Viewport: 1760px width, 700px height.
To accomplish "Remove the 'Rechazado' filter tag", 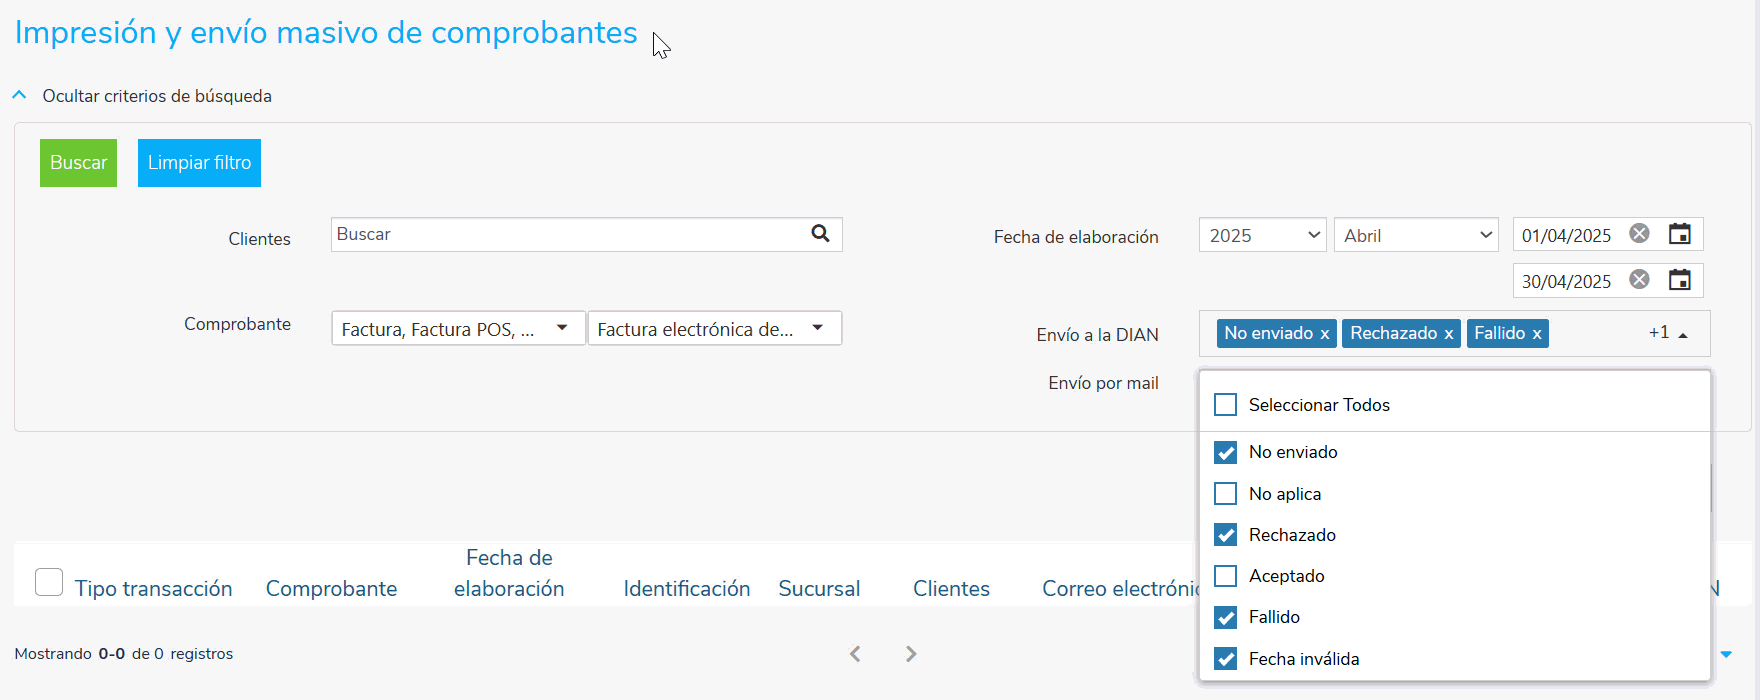I will (1448, 334).
